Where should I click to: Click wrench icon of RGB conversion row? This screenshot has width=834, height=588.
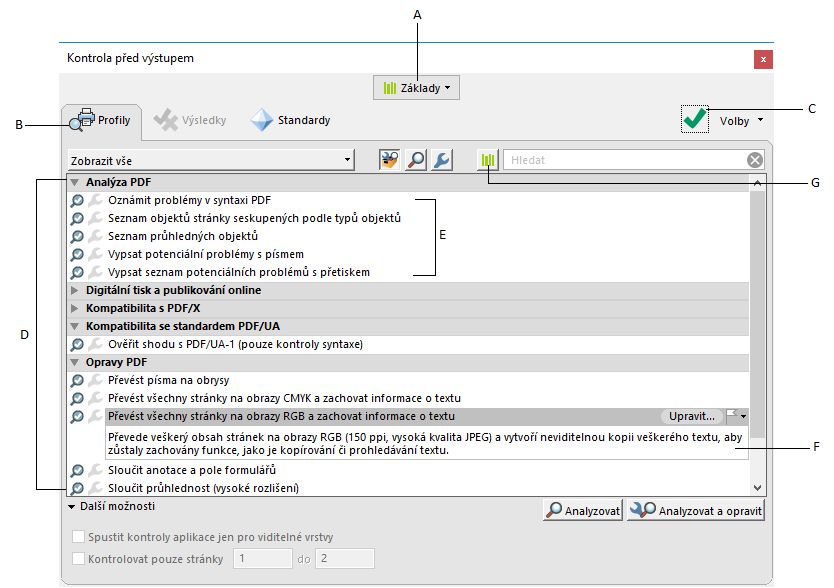click(x=95, y=417)
